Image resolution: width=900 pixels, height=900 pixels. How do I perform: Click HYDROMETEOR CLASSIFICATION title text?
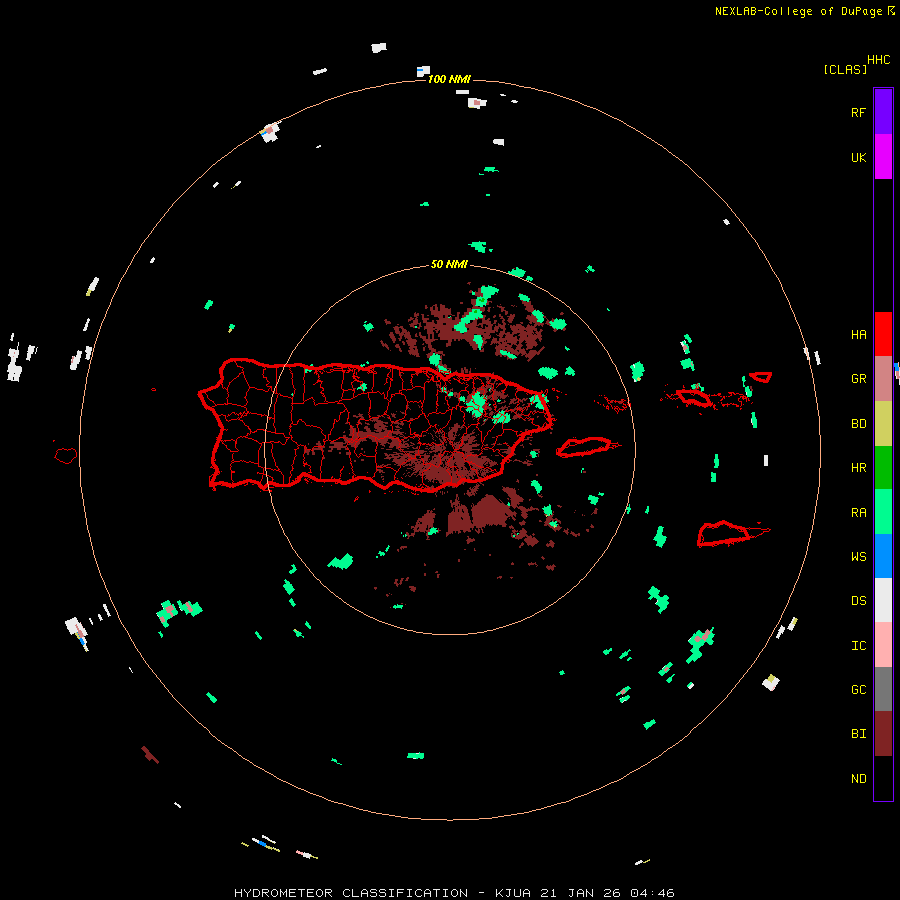pyautogui.click(x=351, y=893)
